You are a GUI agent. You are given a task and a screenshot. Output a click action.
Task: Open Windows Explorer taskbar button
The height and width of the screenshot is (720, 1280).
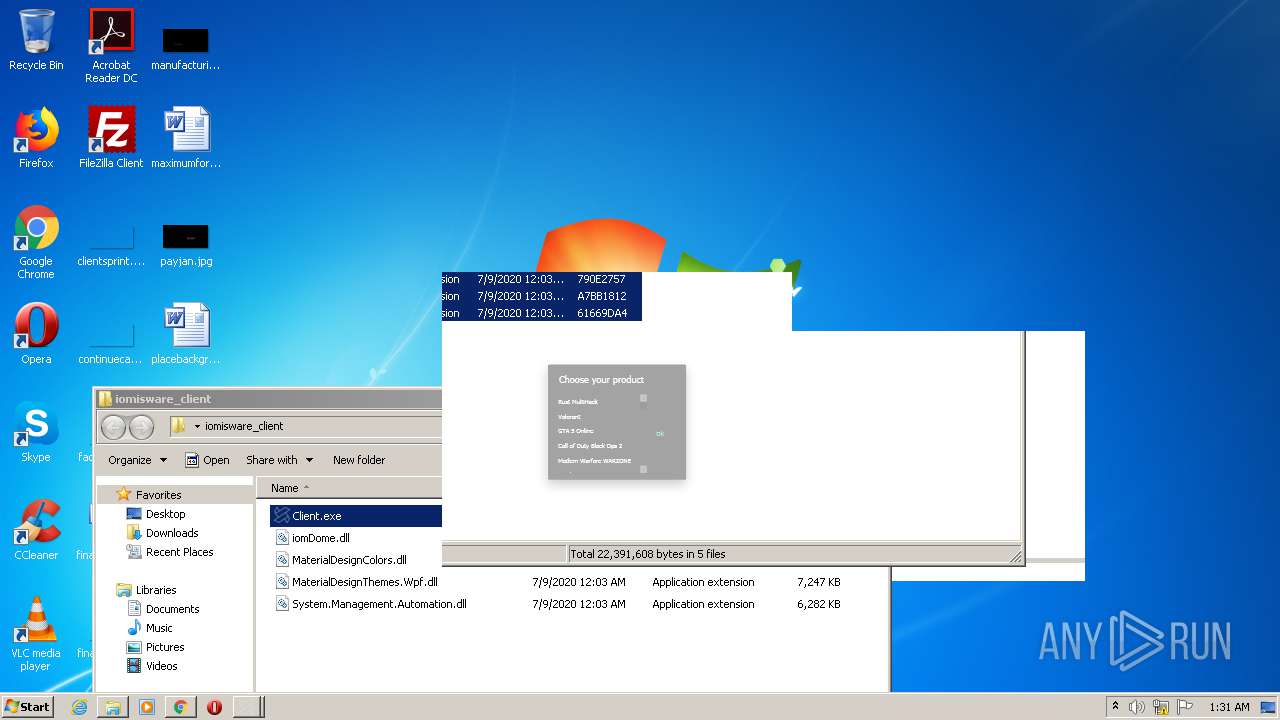(113, 707)
